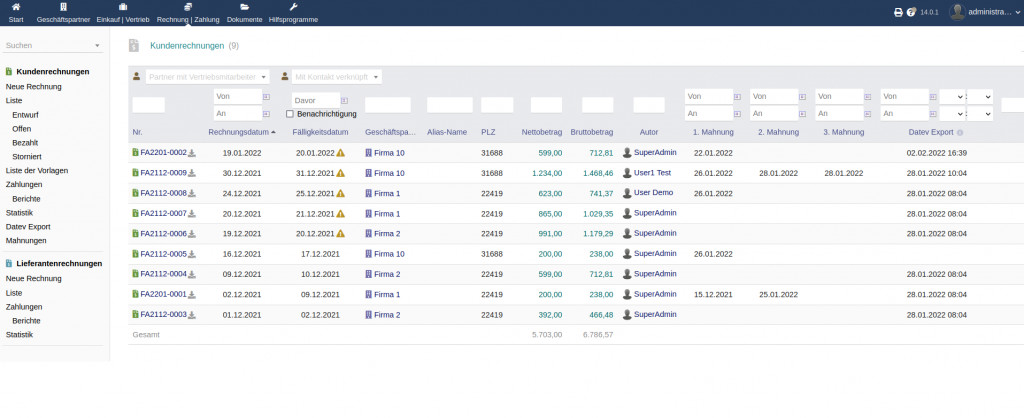The width and height of the screenshot is (1024, 418).
Task: Open calendar picker for 1. Mahnung Von field
Action: 737,96
